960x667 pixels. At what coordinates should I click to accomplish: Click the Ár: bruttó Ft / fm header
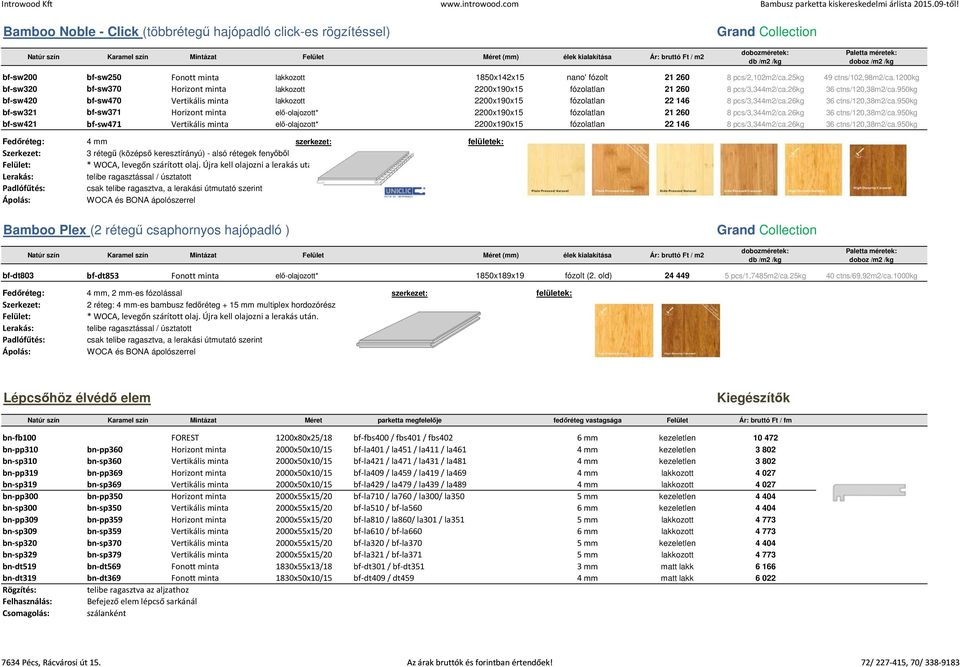click(765, 420)
